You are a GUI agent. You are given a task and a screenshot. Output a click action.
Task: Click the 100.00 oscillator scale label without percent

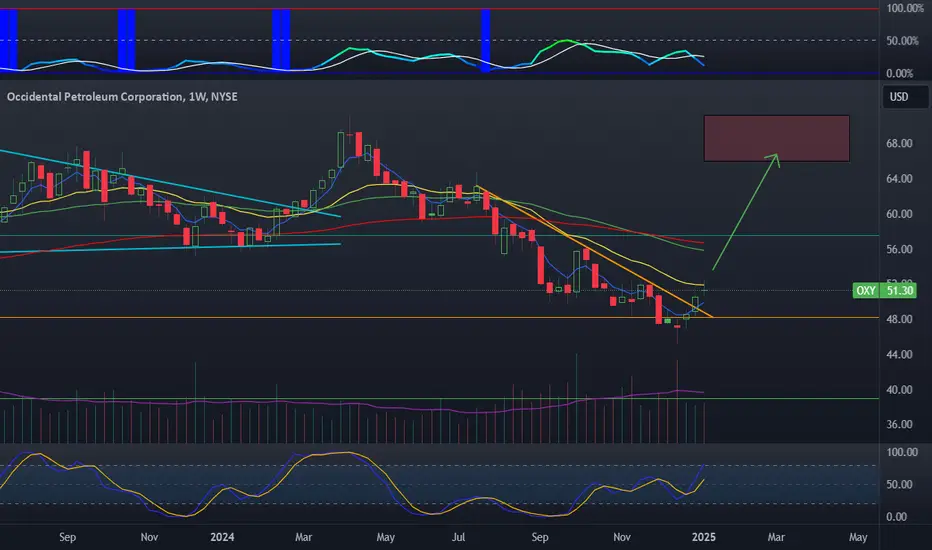[902, 452]
